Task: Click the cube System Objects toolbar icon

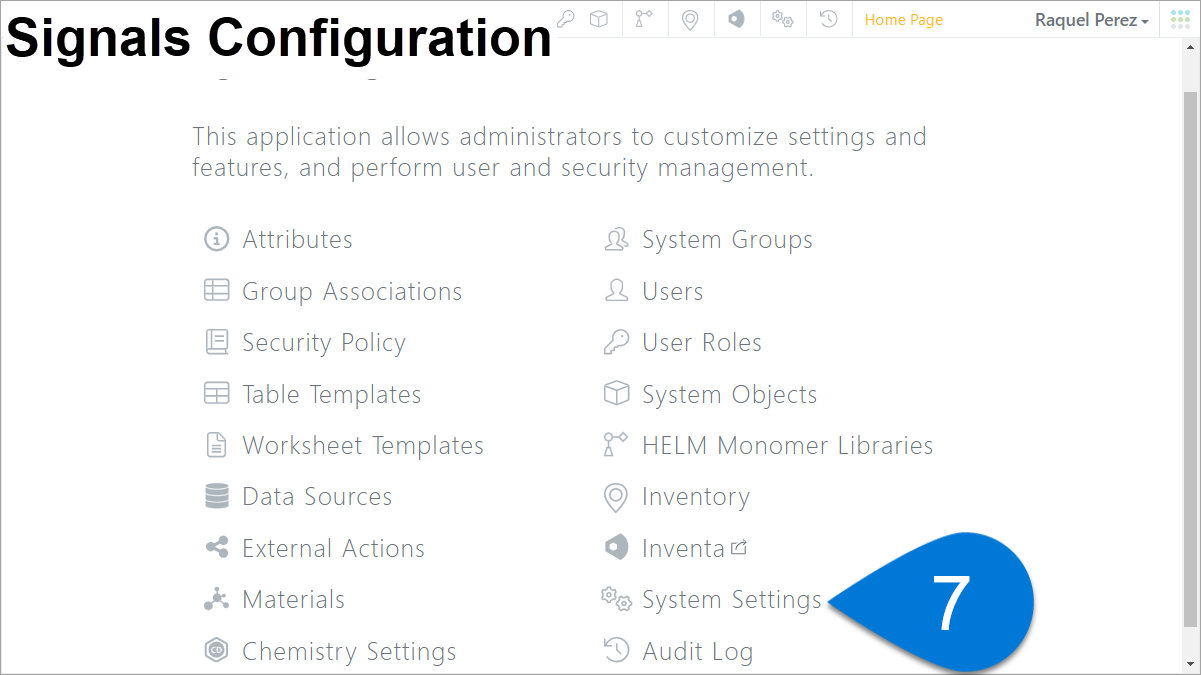Action: click(599, 19)
